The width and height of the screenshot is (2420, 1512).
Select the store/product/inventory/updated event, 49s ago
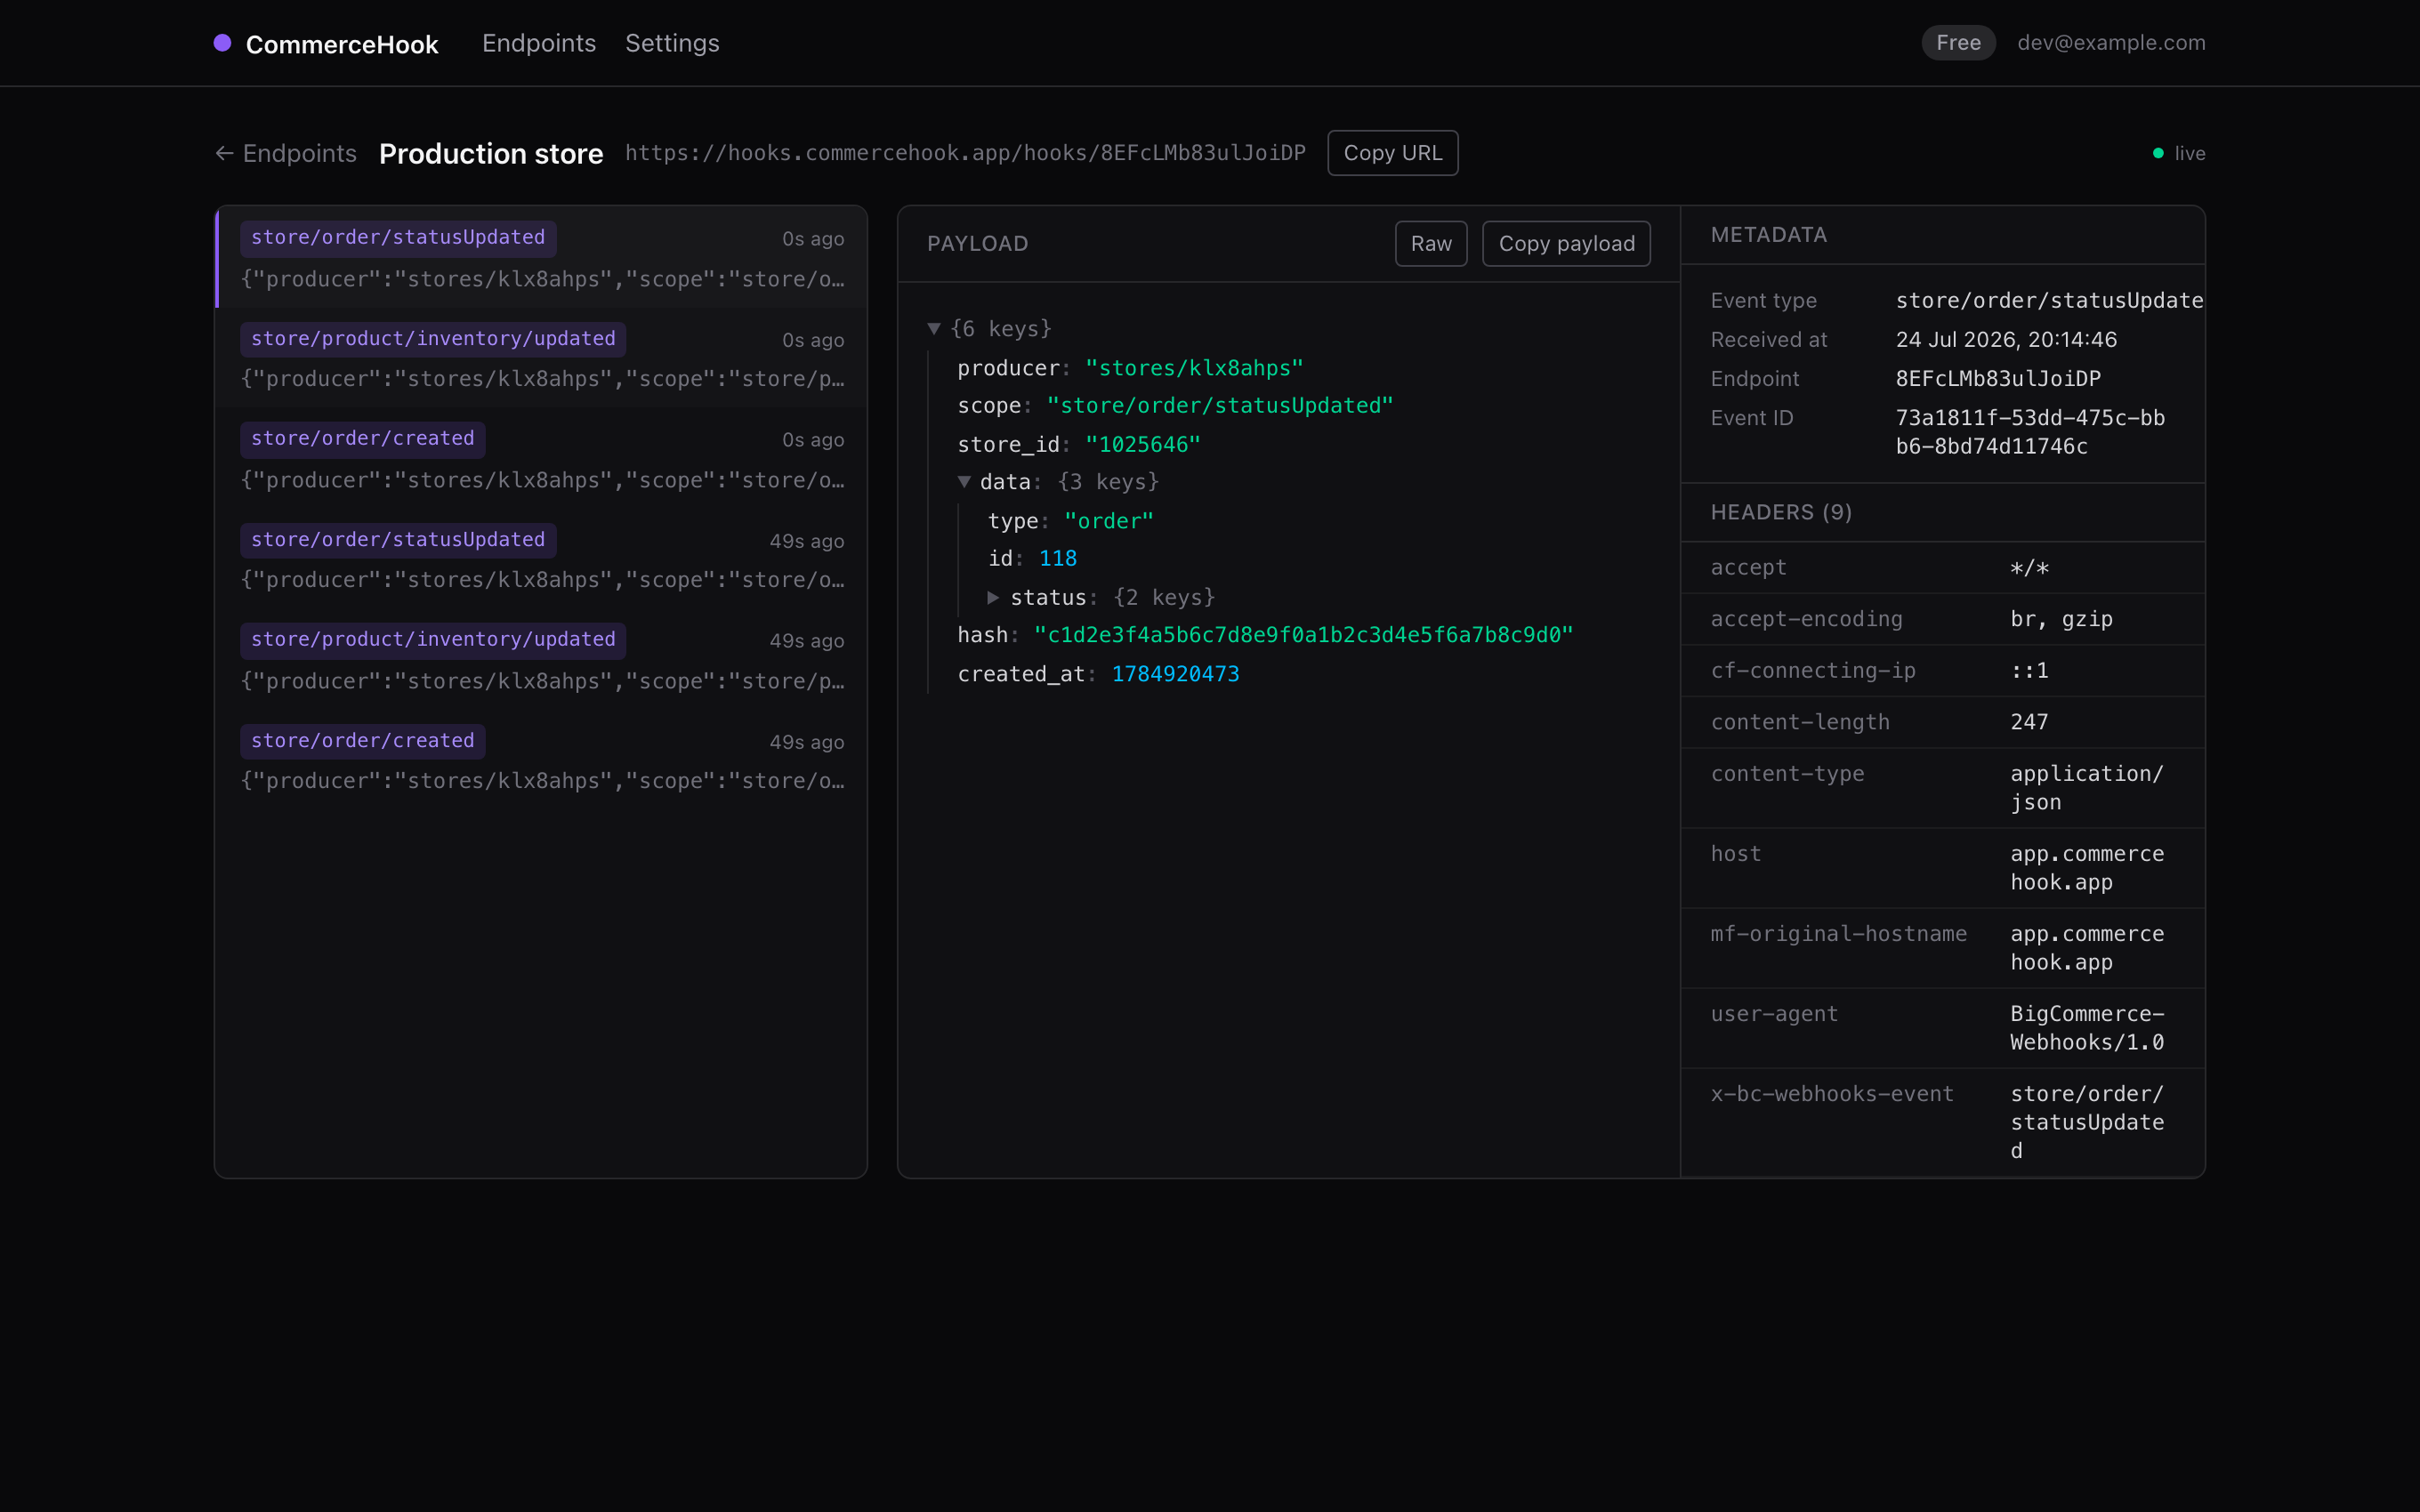[542, 659]
